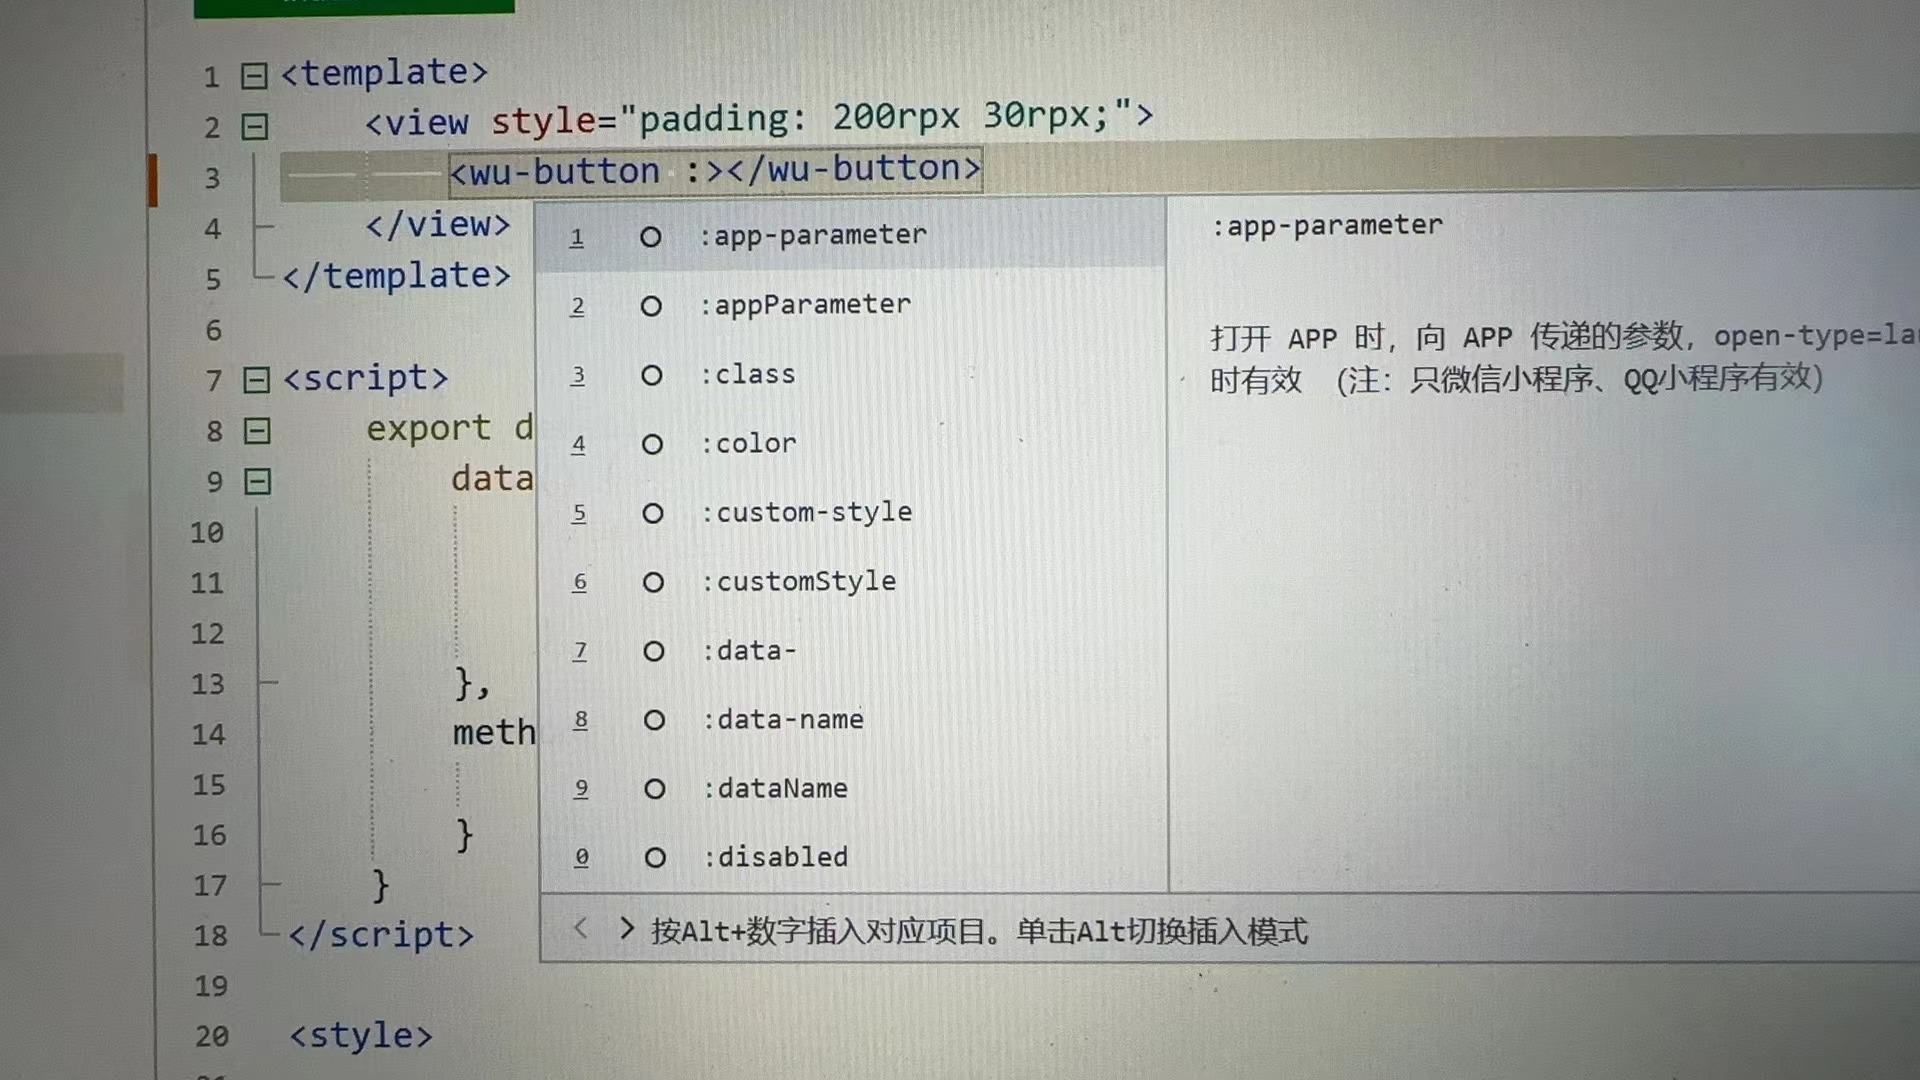The image size is (1920, 1080).
Task: Click shortcut number 2 in suggestion list
Action: pos(577,307)
